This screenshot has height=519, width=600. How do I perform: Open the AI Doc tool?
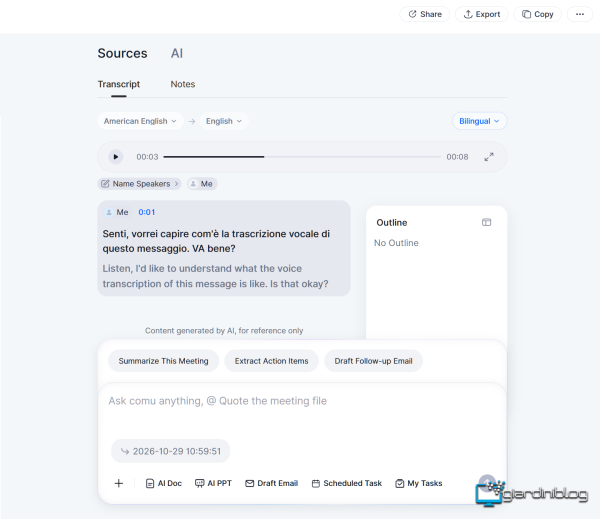pos(164,483)
